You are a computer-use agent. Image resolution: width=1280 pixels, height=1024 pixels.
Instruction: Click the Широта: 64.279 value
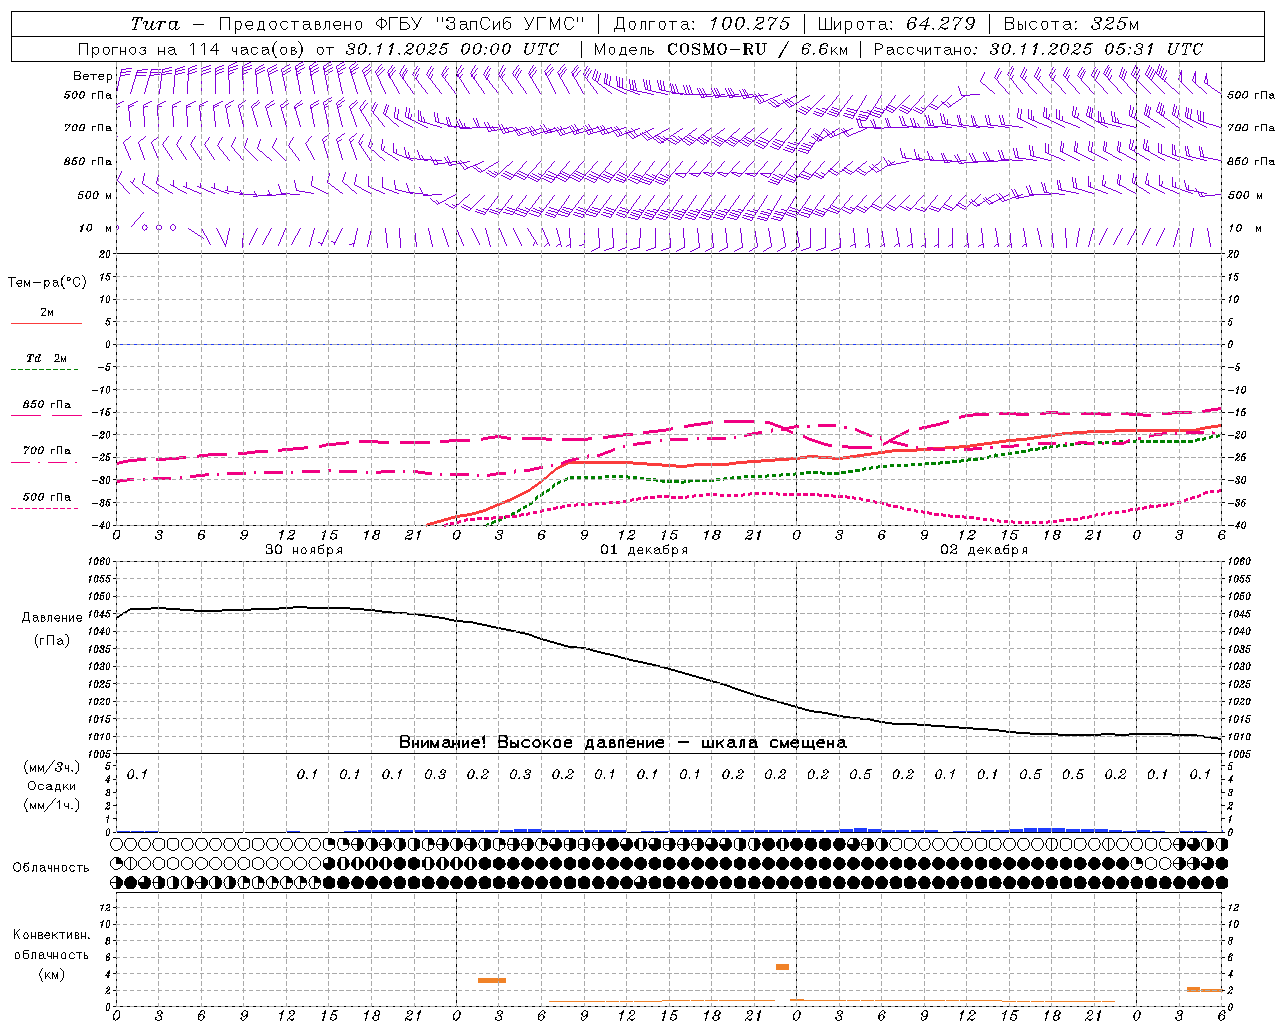(x=896, y=24)
